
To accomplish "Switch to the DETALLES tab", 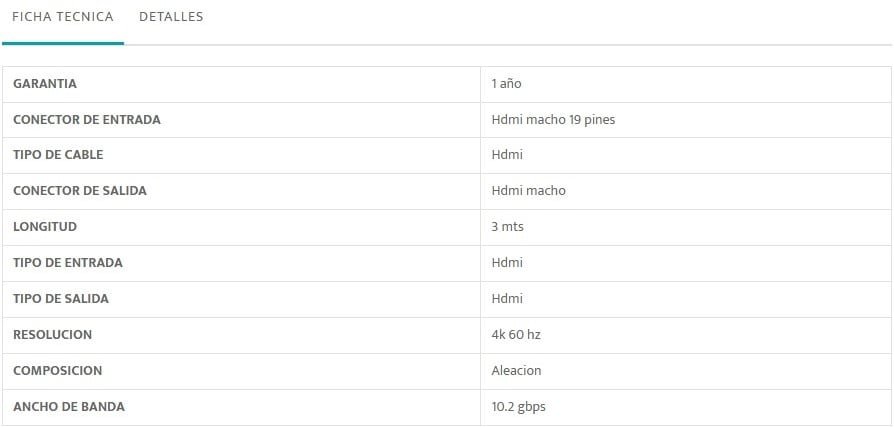I will click(x=171, y=17).
